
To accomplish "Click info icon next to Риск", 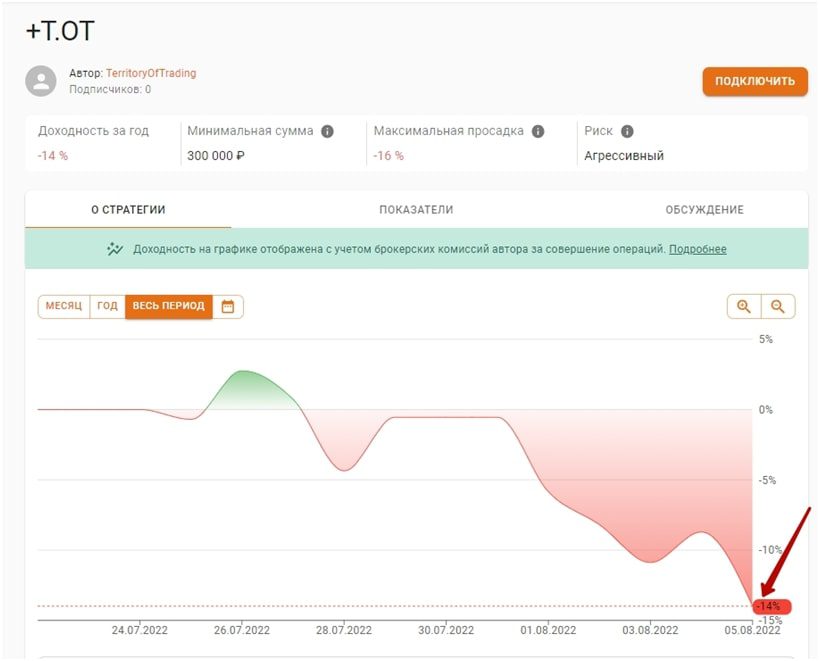I will click(x=627, y=131).
